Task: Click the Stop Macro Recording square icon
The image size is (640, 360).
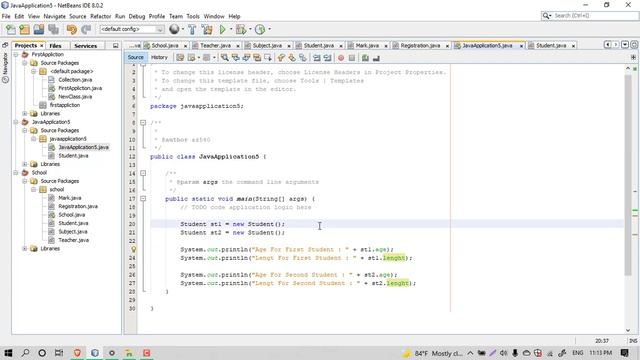Action: (x=352, y=58)
